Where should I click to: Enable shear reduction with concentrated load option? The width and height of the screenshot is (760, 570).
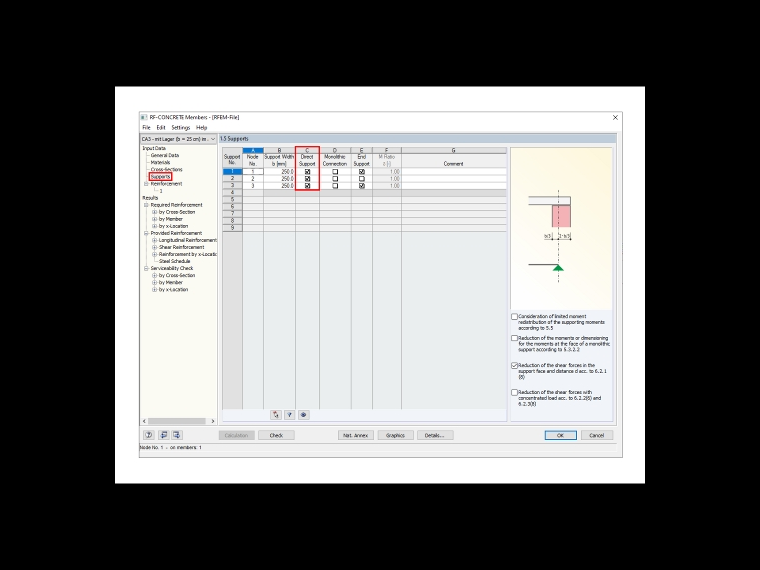point(515,393)
